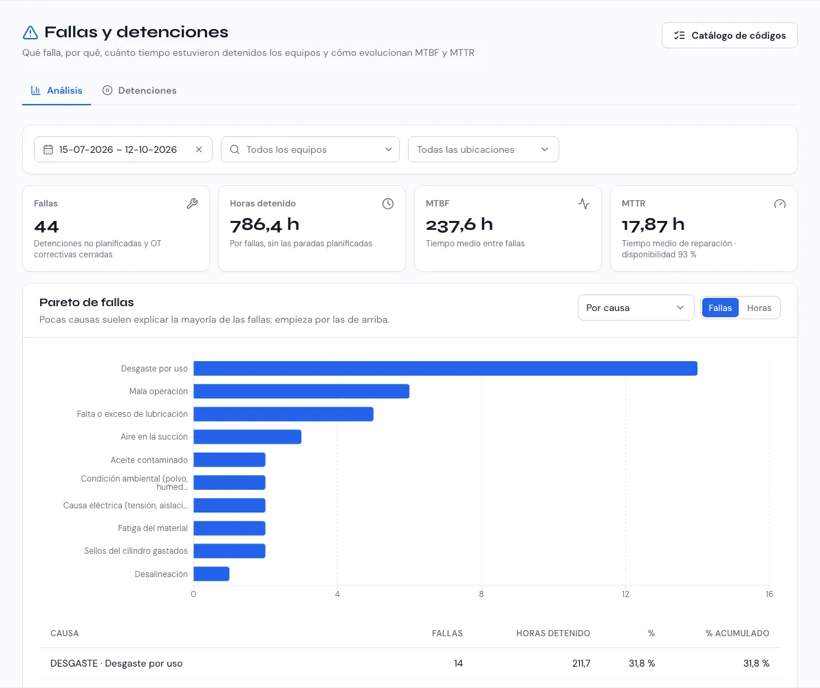Click the 786,4 h value on Horas detenido card
Screen dimensions: 820x688
click(x=265, y=225)
